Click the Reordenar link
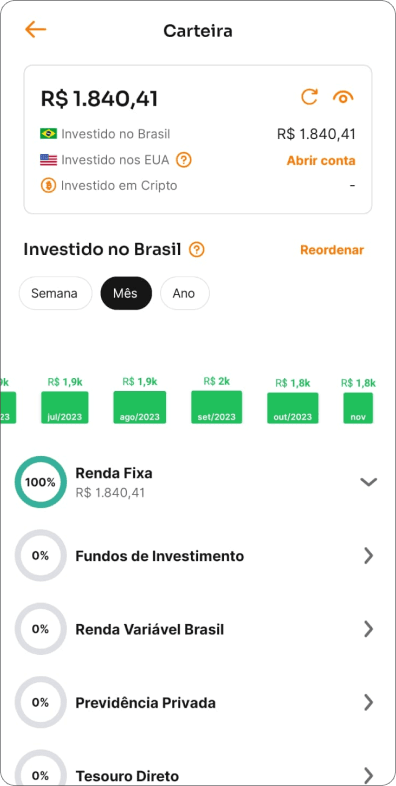The image size is (396, 786). (x=332, y=250)
